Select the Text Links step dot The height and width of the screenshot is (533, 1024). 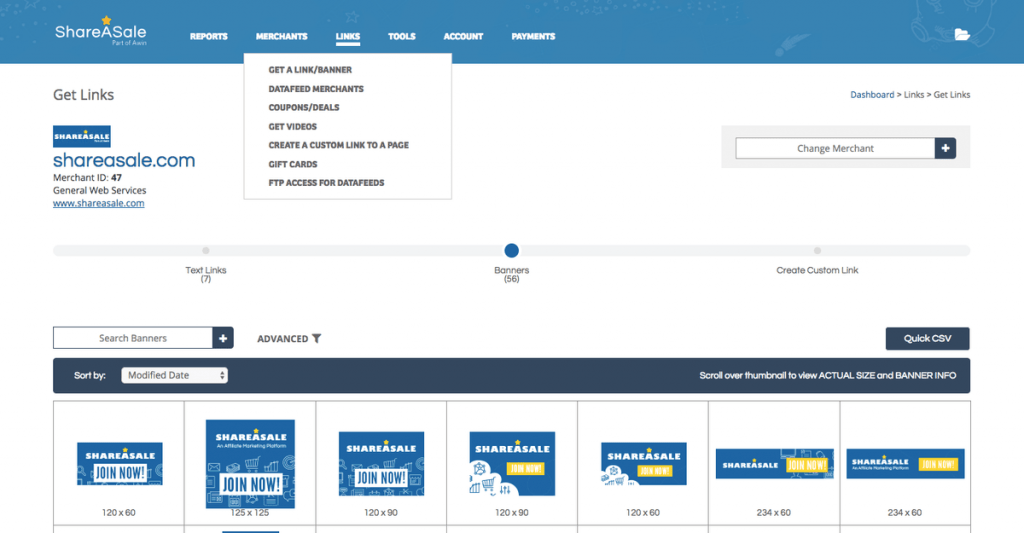click(206, 250)
